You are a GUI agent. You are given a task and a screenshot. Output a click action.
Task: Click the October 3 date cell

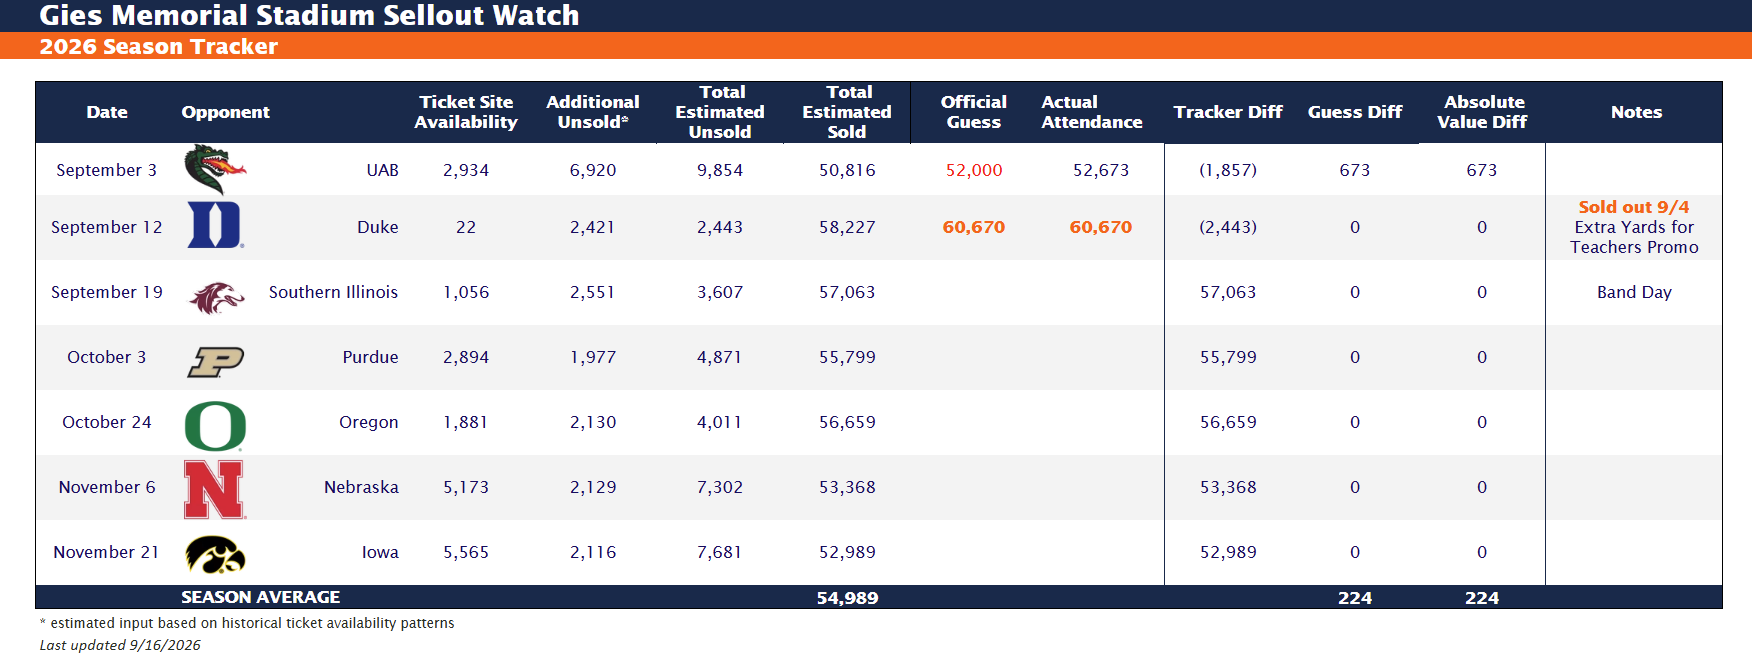106,357
